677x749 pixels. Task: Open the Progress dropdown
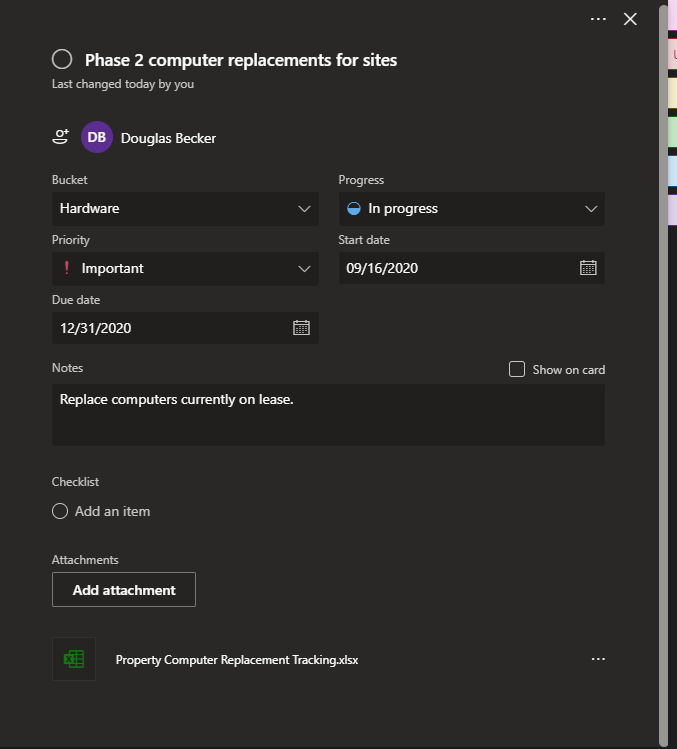[x=471, y=208]
